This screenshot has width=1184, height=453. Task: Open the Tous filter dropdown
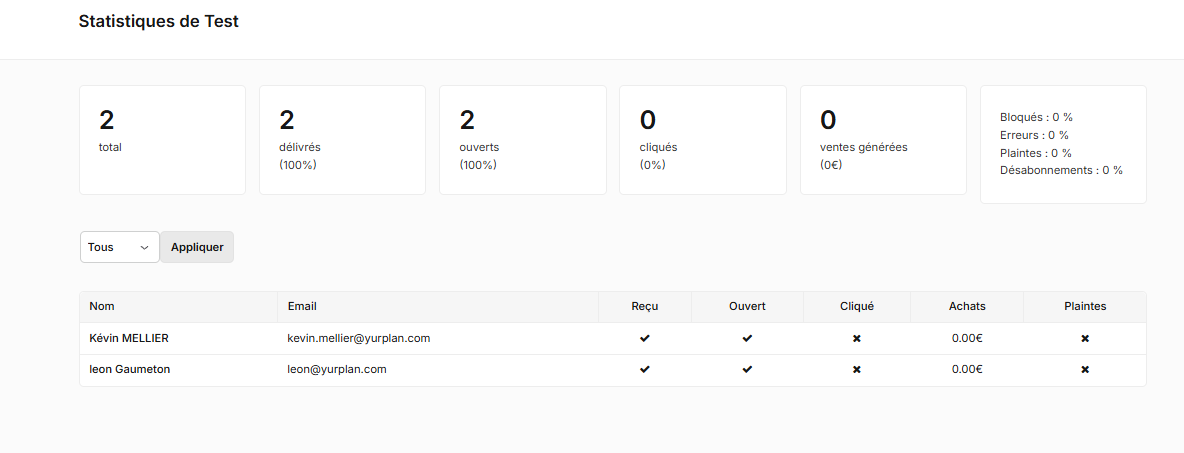120,247
